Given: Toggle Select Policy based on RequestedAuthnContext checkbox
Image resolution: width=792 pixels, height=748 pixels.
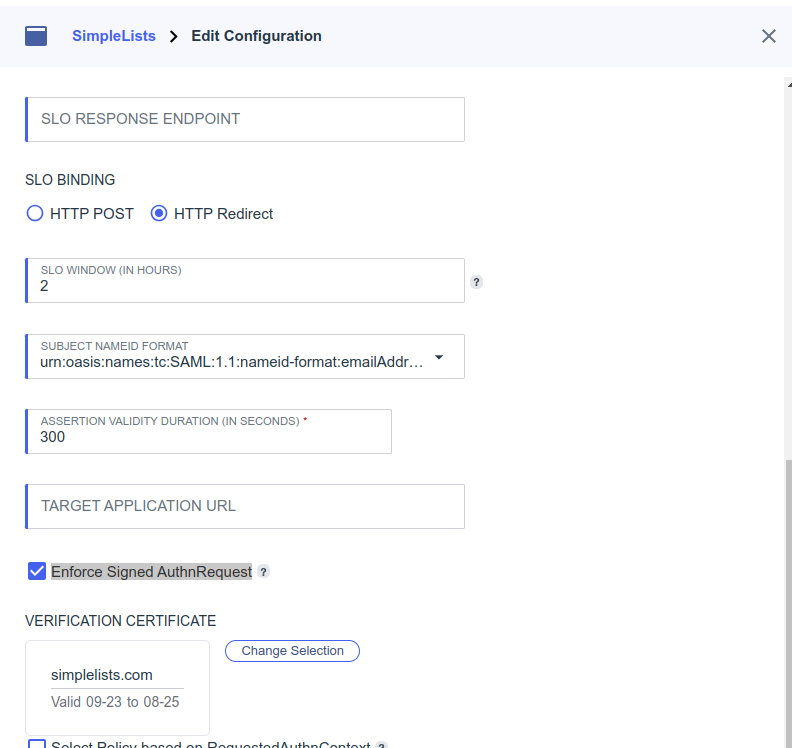Looking at the screenshot, I should (x=37, y=744).
